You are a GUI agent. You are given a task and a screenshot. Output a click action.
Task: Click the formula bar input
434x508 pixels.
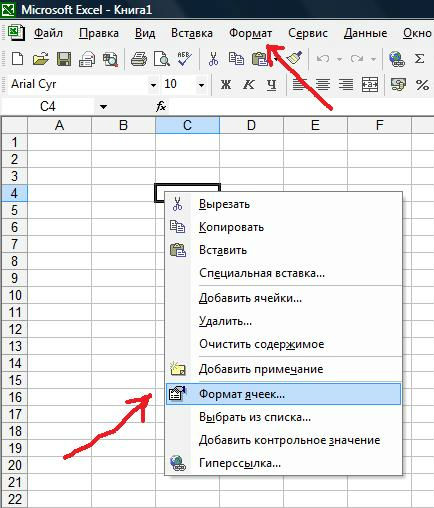pos(302,107)
